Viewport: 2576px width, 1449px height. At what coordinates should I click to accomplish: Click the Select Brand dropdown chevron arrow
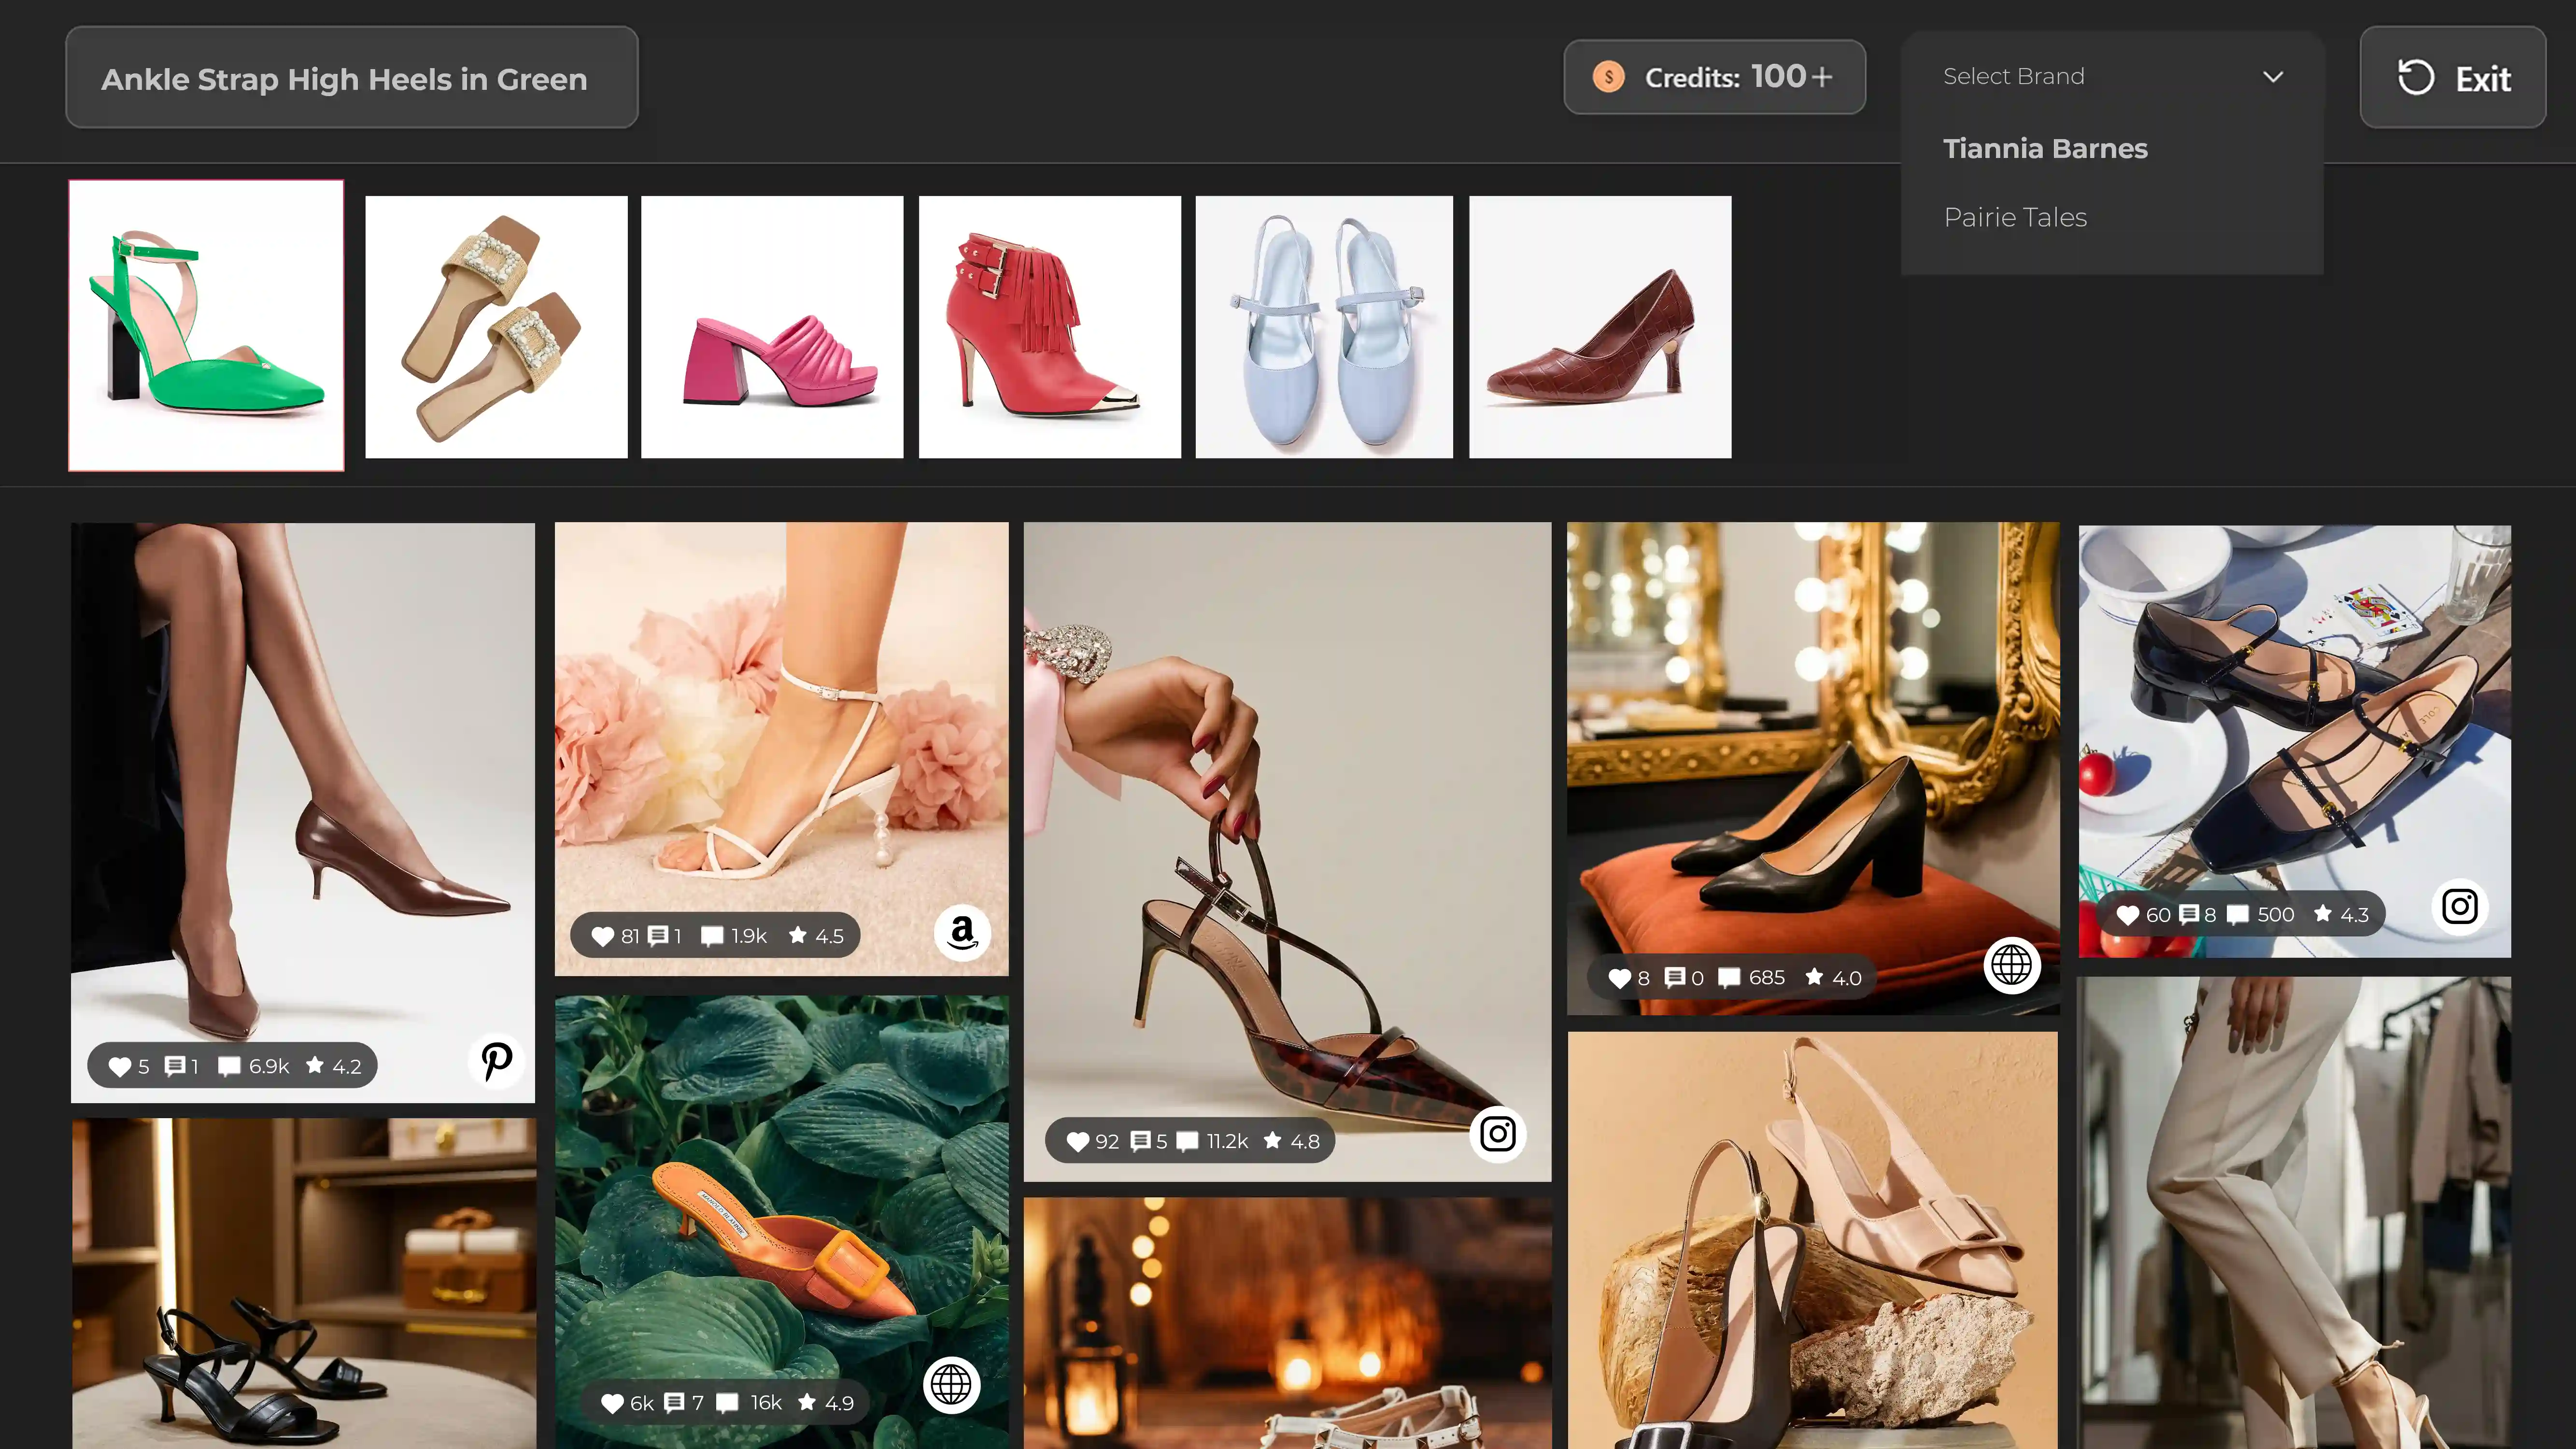[x=2272, y=77]
